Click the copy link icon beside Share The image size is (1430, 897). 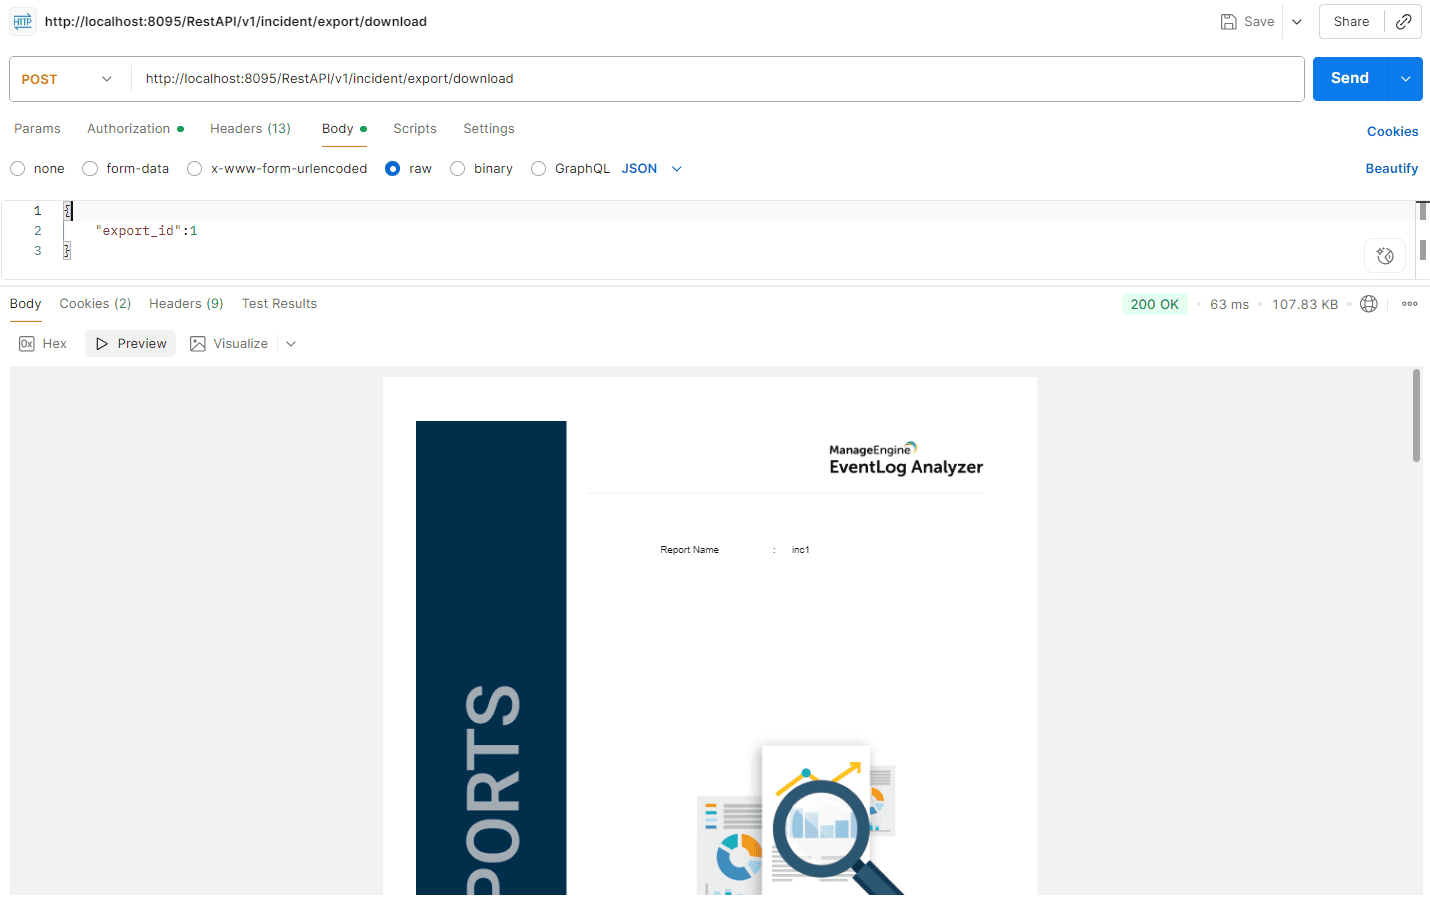coord(1404,21)
